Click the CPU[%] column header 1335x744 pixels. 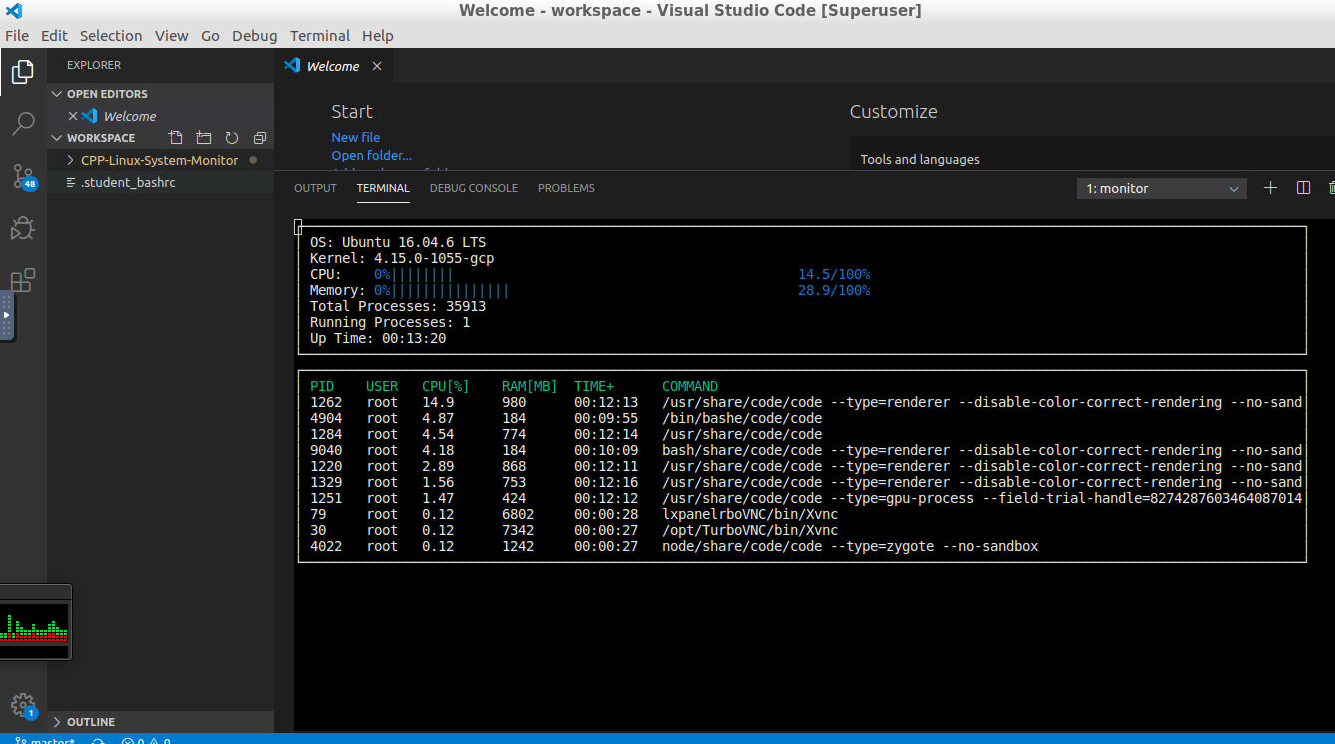[446, 386]
